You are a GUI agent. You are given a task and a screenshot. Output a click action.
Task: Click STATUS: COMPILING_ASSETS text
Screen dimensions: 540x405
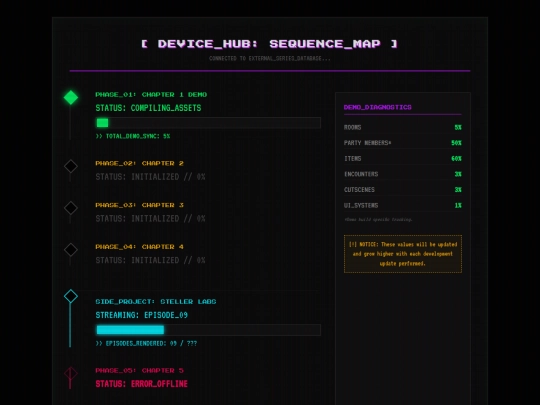pyautogui.click(x=148, y=108)
